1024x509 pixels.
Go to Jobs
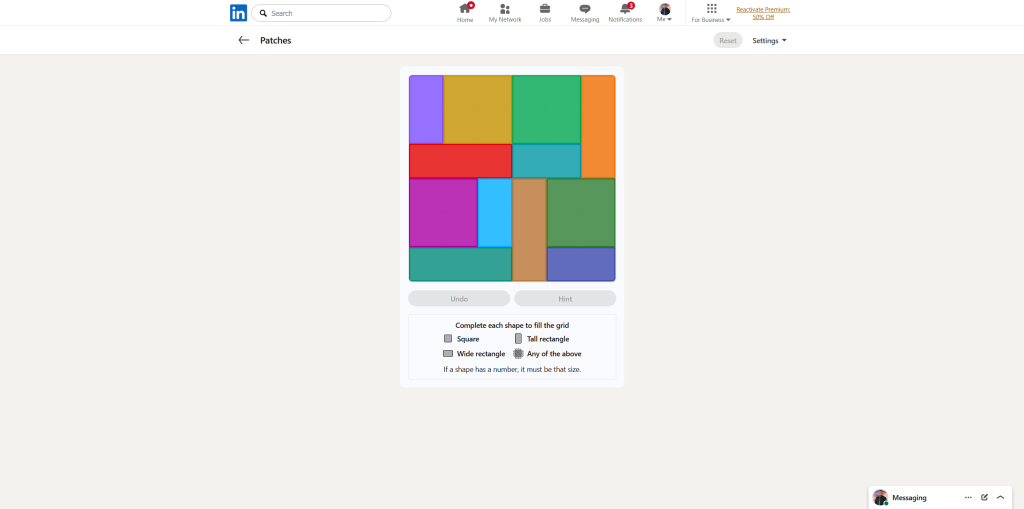tap(545, 13)
